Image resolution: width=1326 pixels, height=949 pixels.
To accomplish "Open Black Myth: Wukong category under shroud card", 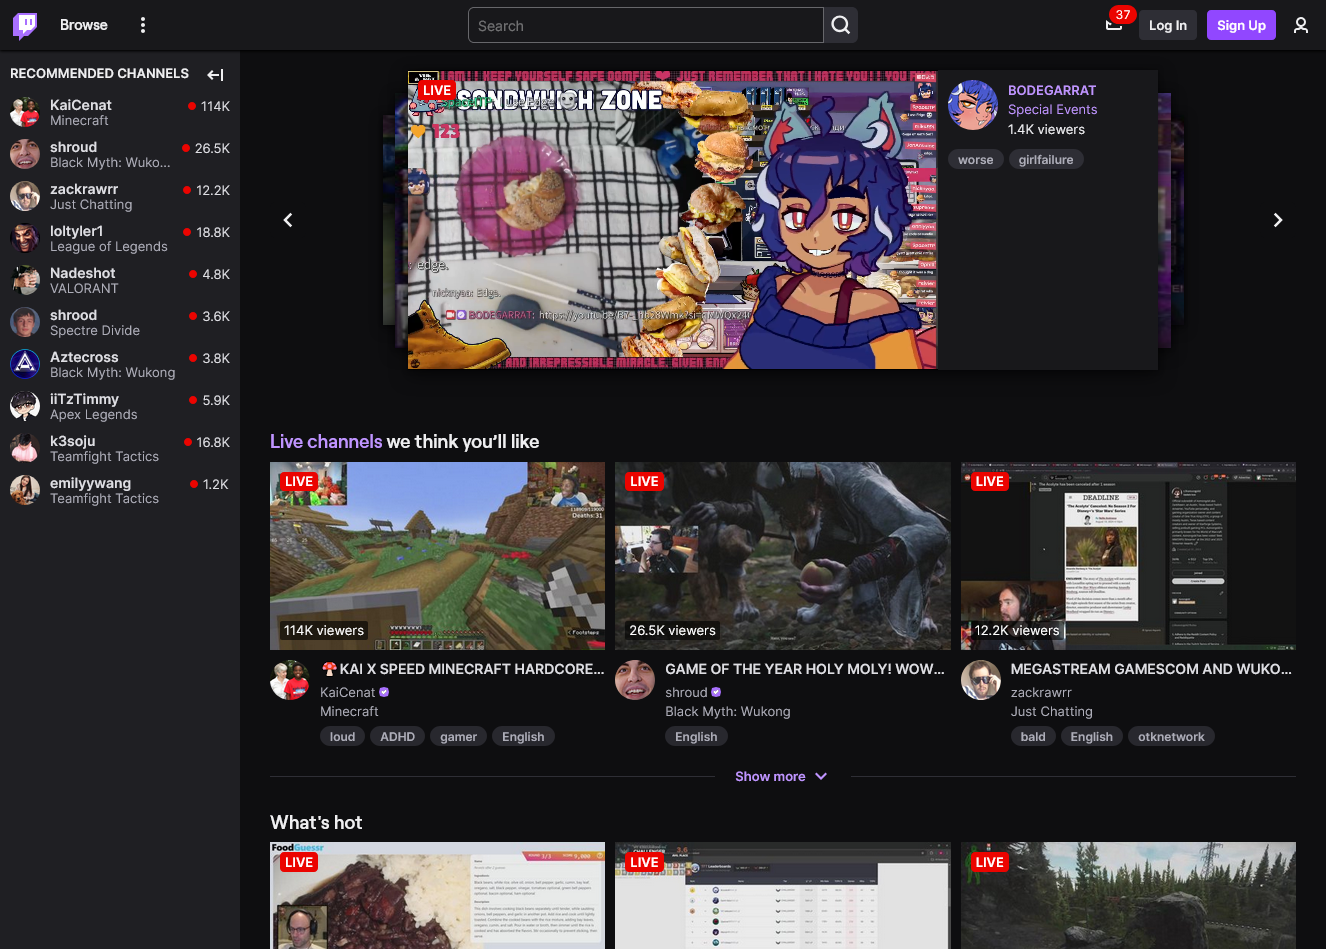I will [x=728, y=712].
